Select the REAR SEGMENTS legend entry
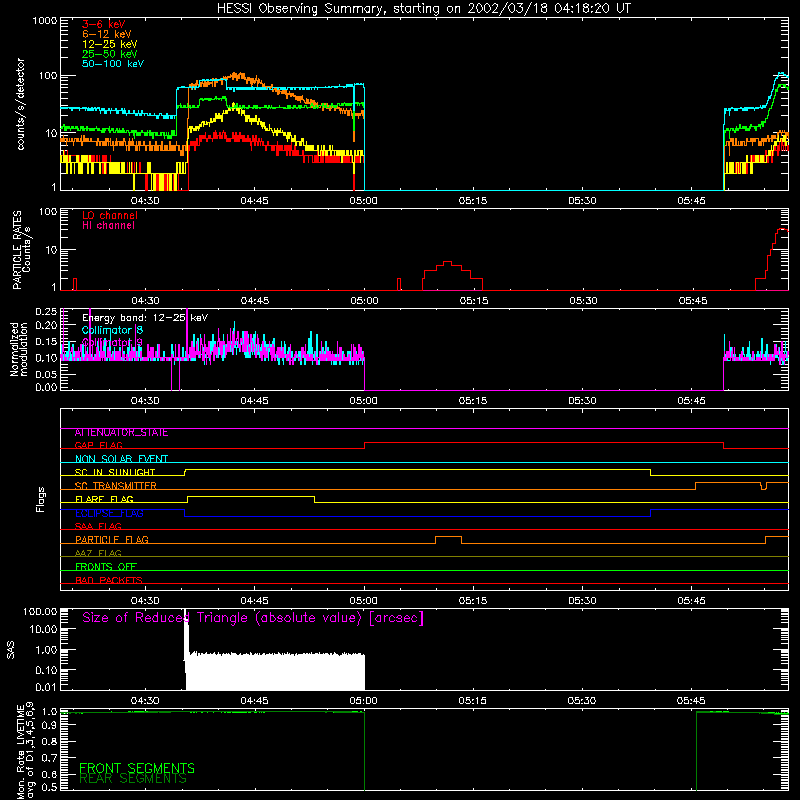Screen dimensions: 800x800 [133, 779]
